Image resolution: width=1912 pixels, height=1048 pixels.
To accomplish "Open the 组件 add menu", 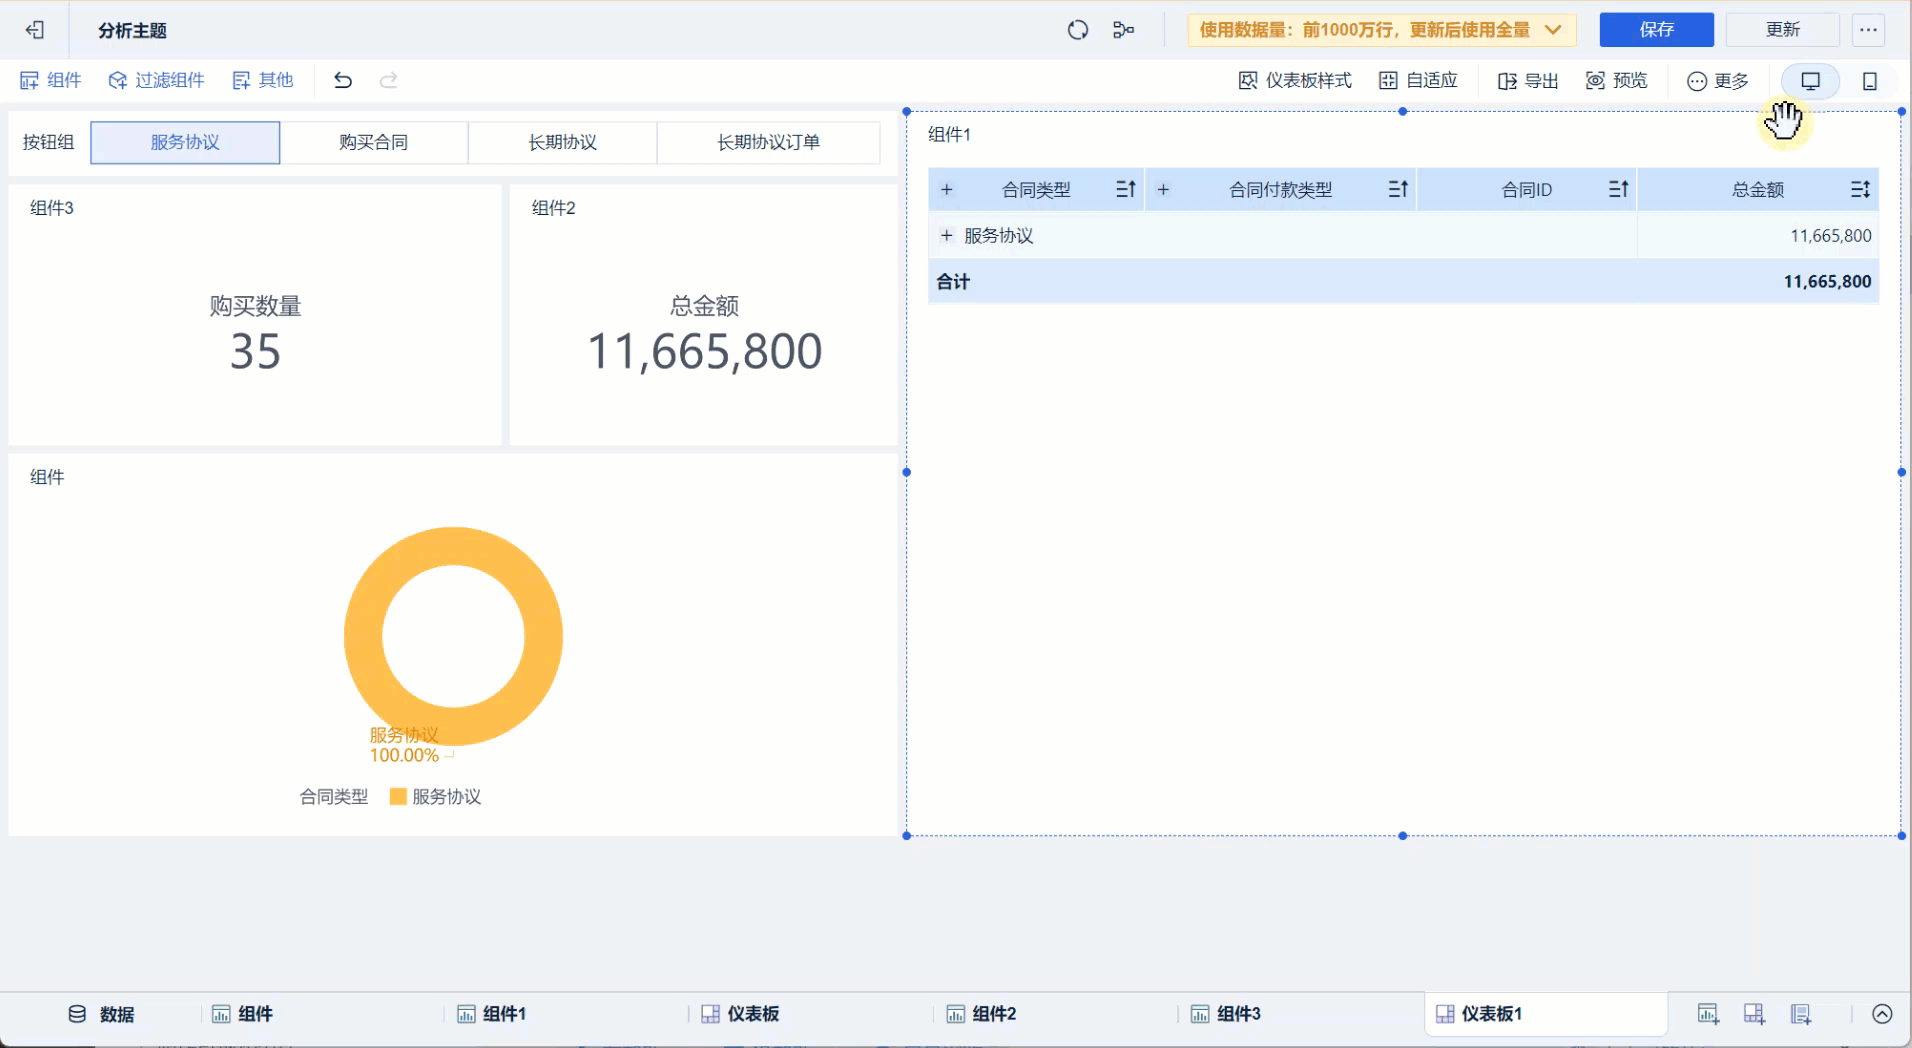I will point(51,81).
